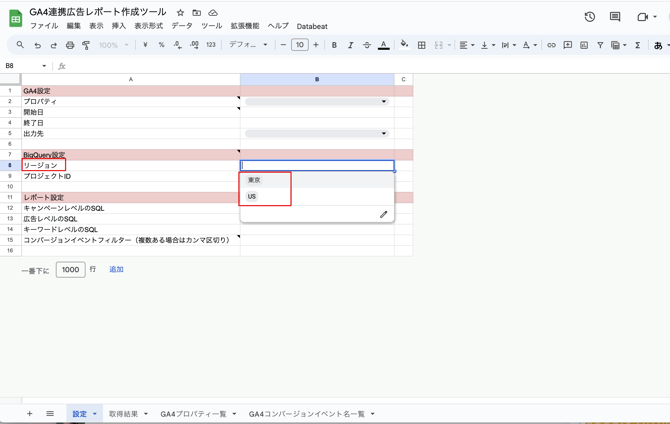This screenshot has width=670, height=424.
Task: Click the pencil edit icon in dropdown
Action: click(x=383, y=214)
